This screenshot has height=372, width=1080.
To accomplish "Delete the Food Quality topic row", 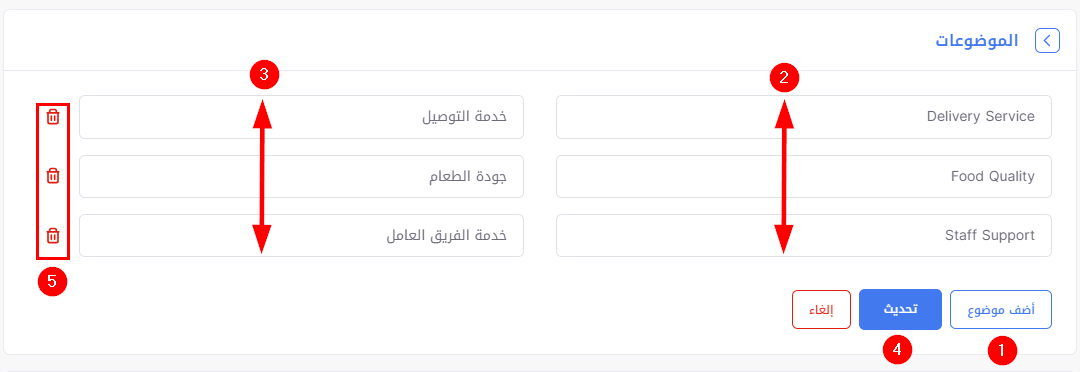I will click(x=52, y=176).
